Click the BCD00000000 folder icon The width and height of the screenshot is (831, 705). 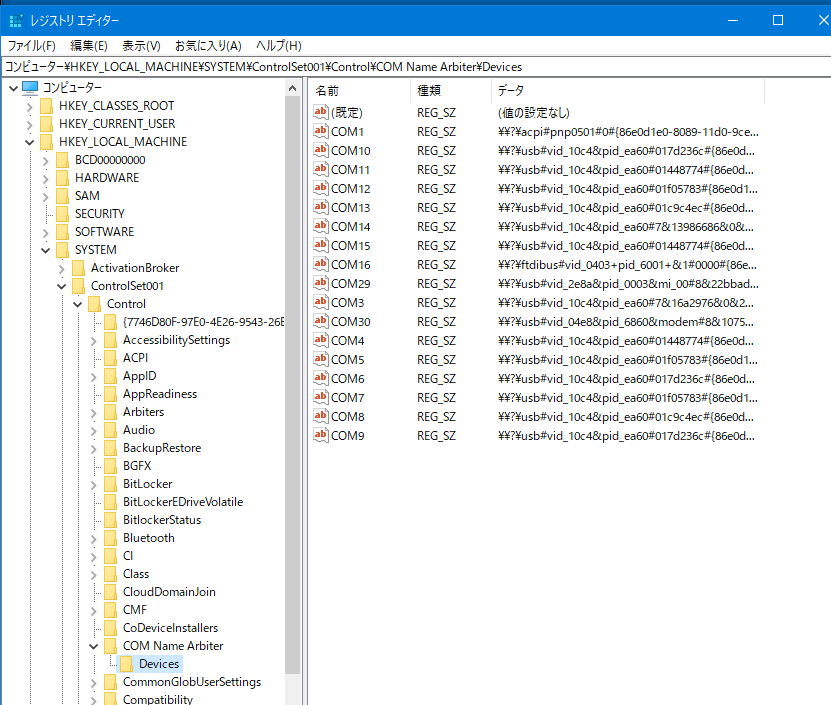click(63, 160)
